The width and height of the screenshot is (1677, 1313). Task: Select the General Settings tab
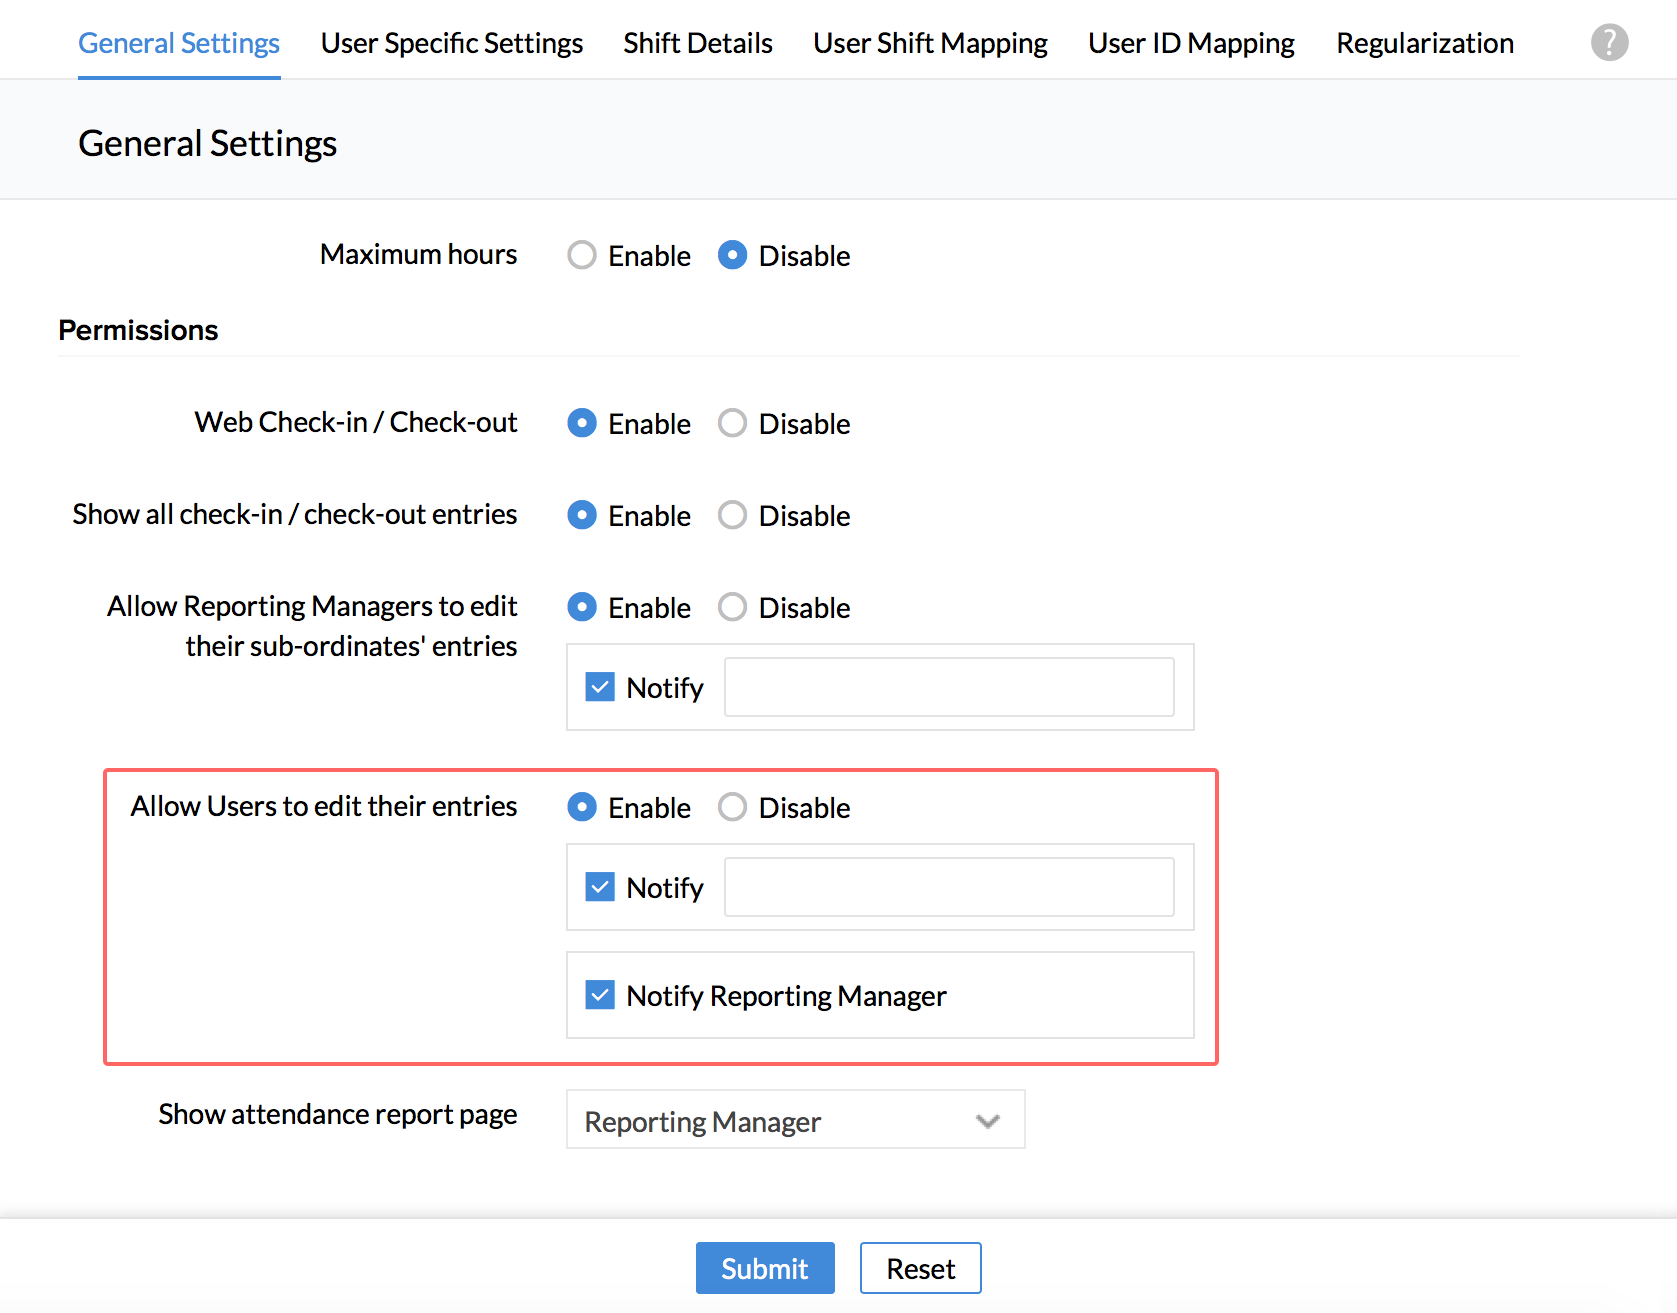[179, 43]
